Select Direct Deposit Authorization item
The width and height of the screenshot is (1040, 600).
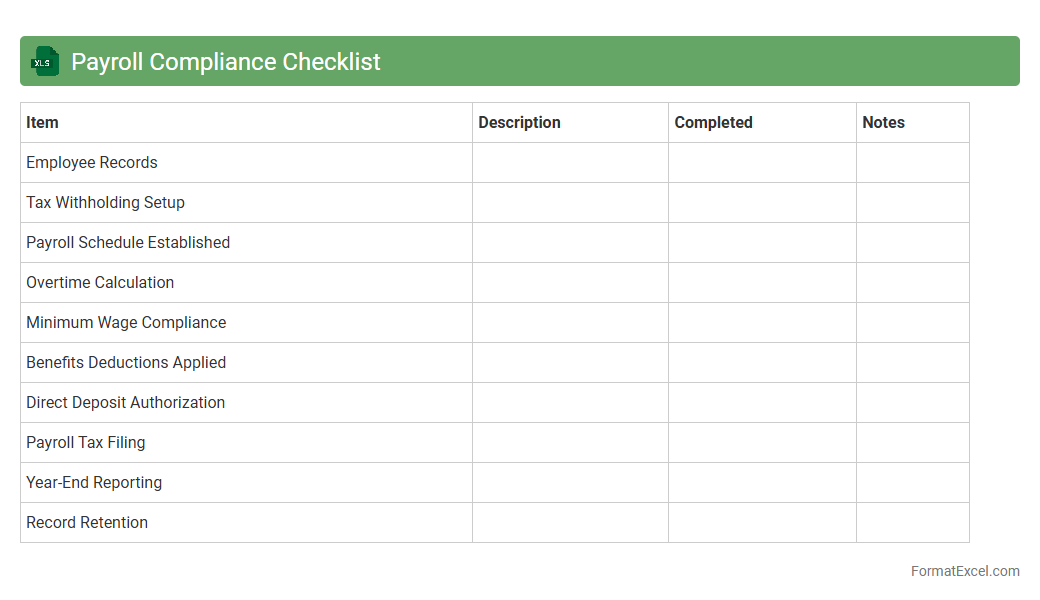(125, 403)
